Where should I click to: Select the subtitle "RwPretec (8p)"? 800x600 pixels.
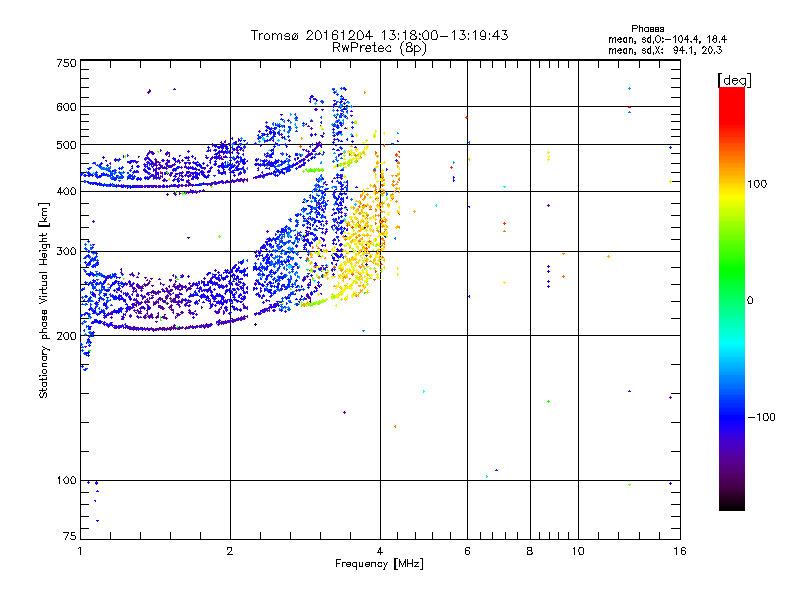coord(379,48)
